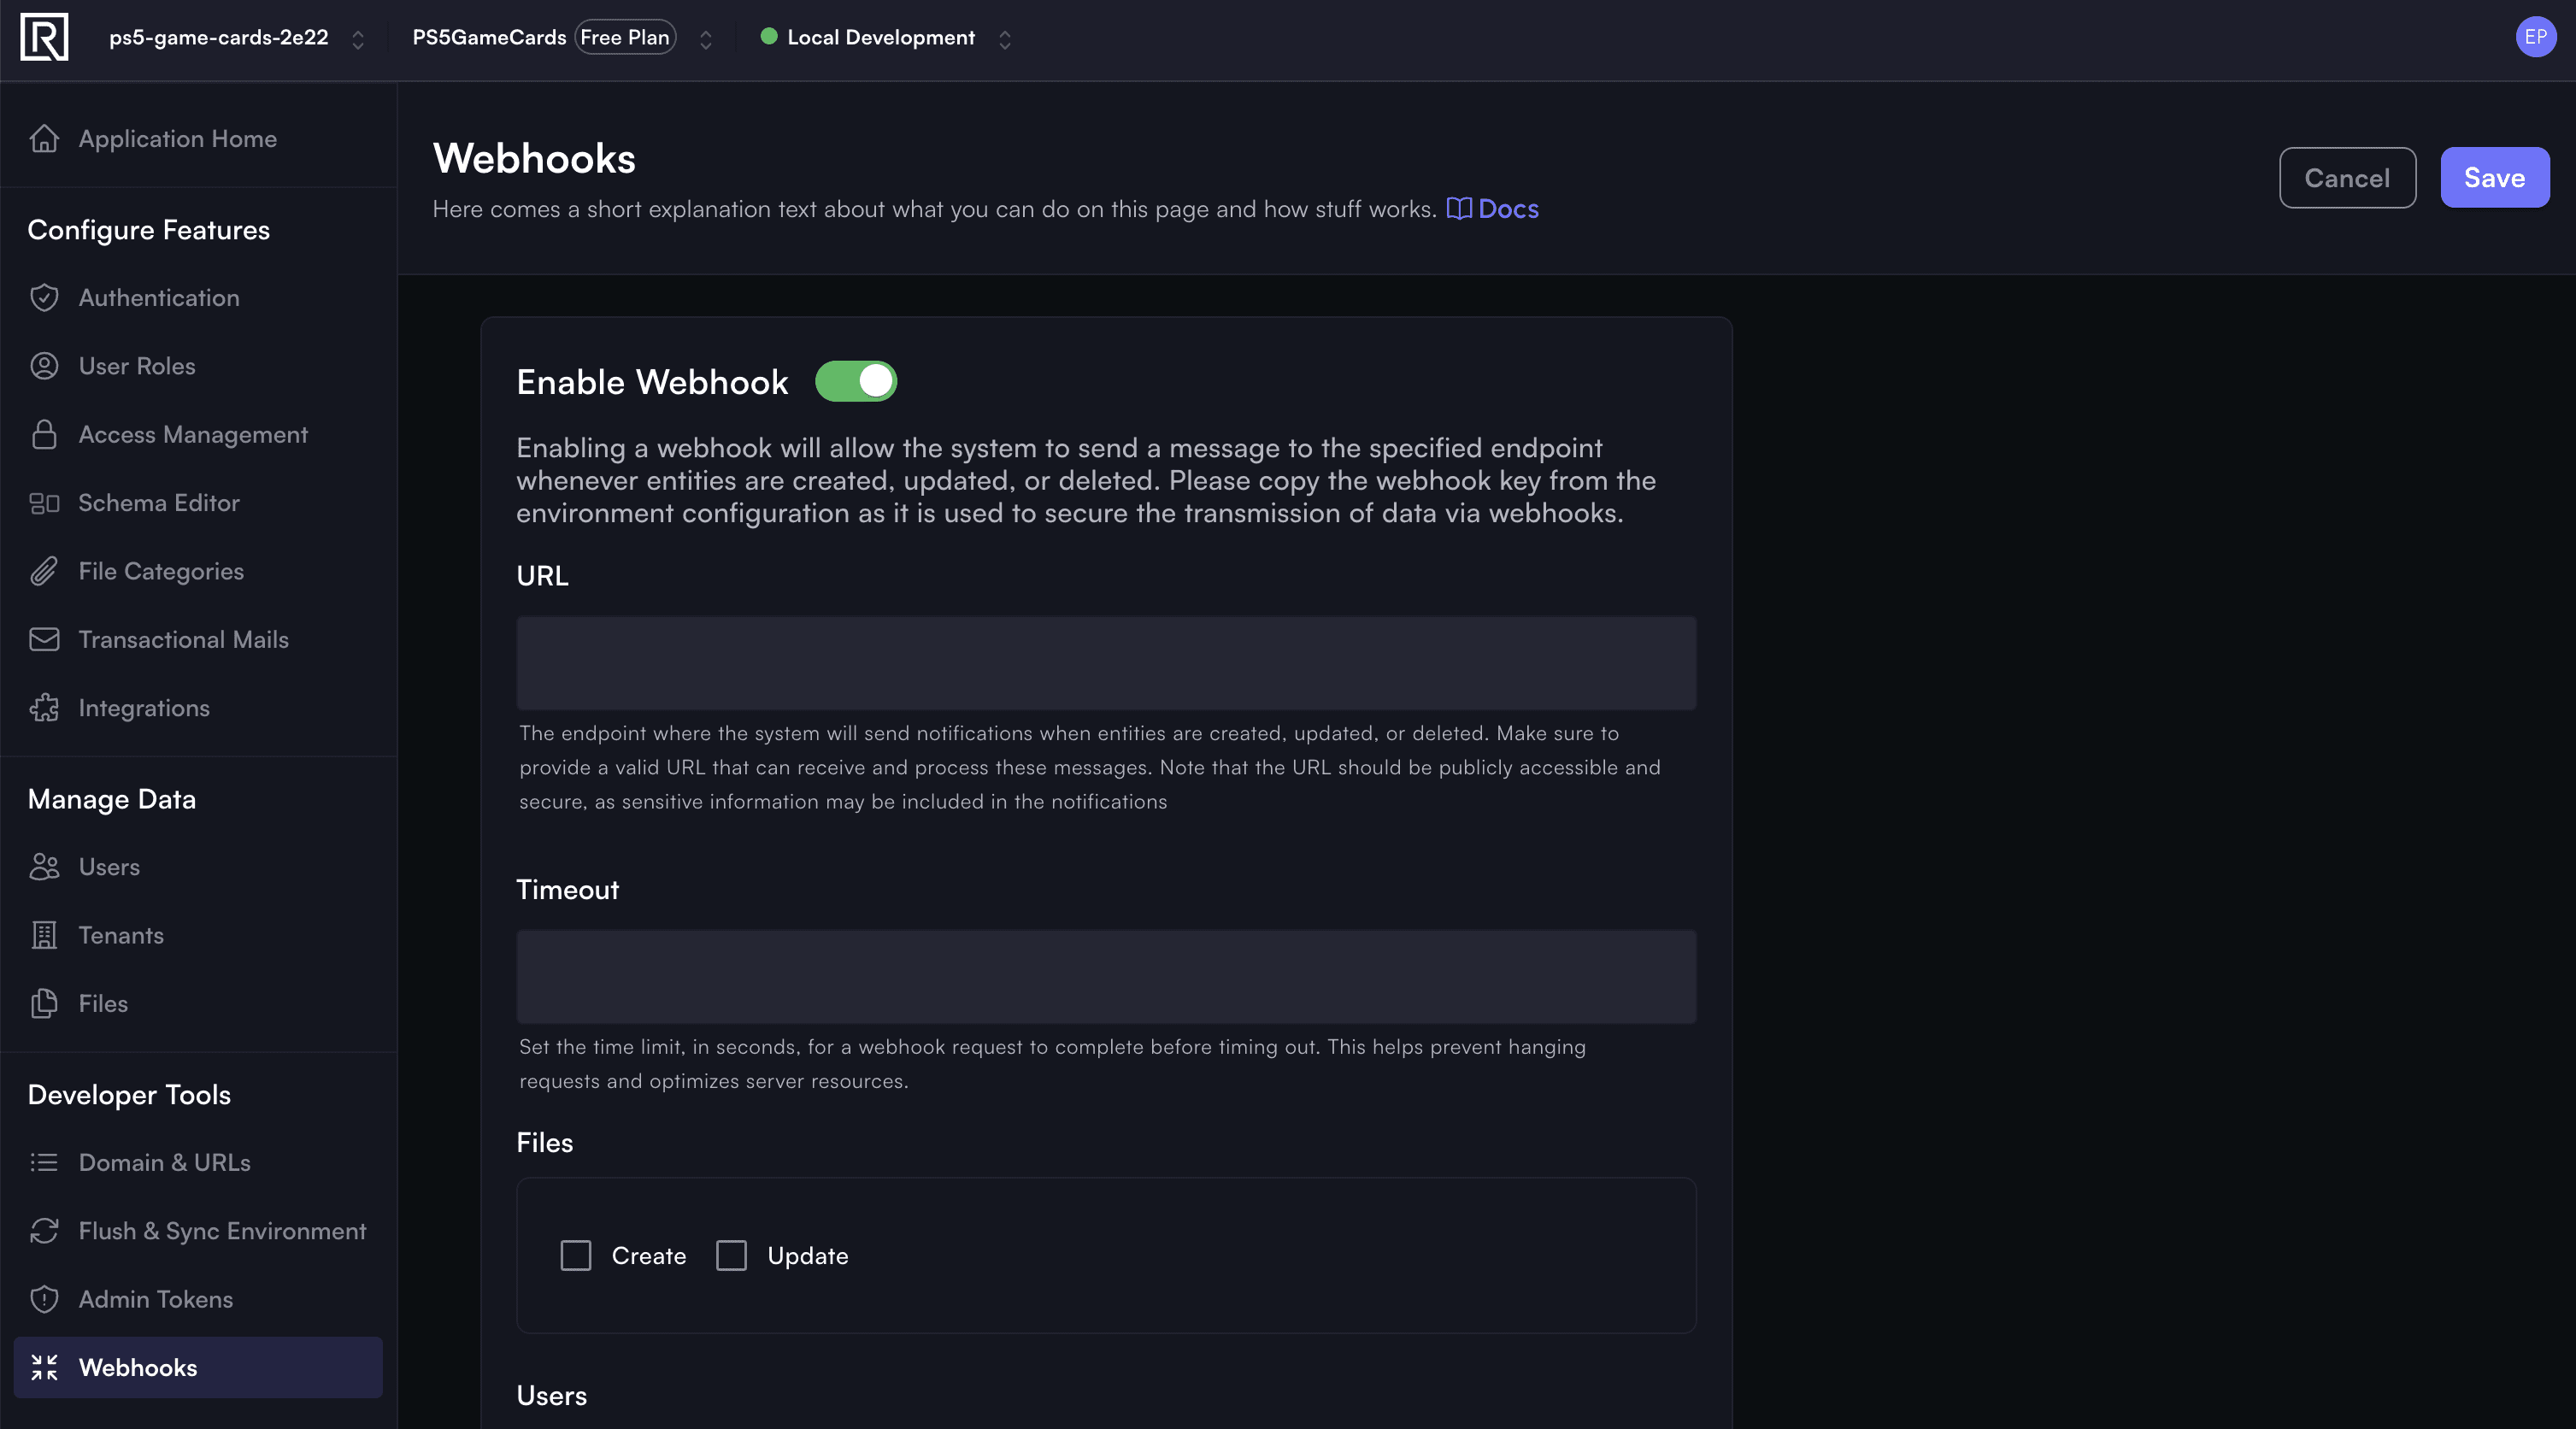Disable the Enable Webhook toggle
The width and height of the screenshot is (2576, 1429).
(x=856, y=381)
